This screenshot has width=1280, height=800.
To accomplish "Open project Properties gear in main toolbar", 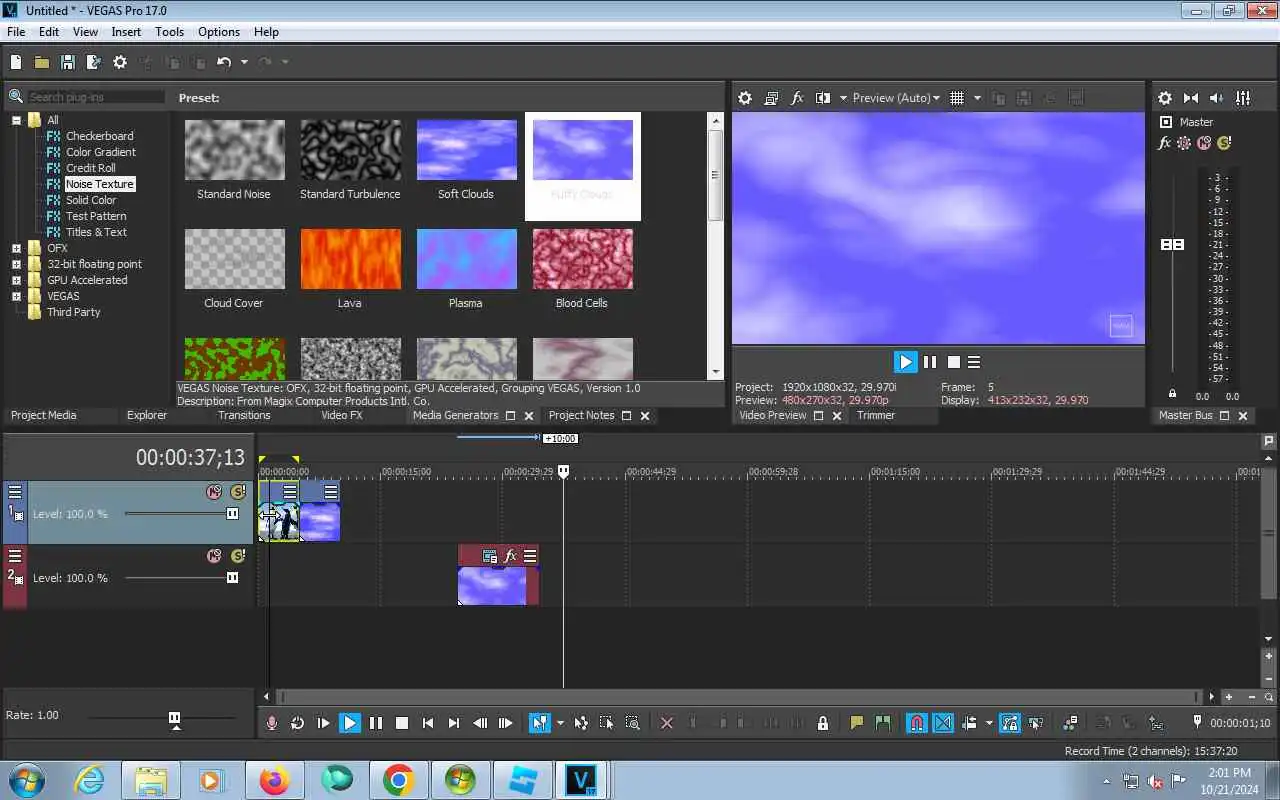I will coord(120,62).
